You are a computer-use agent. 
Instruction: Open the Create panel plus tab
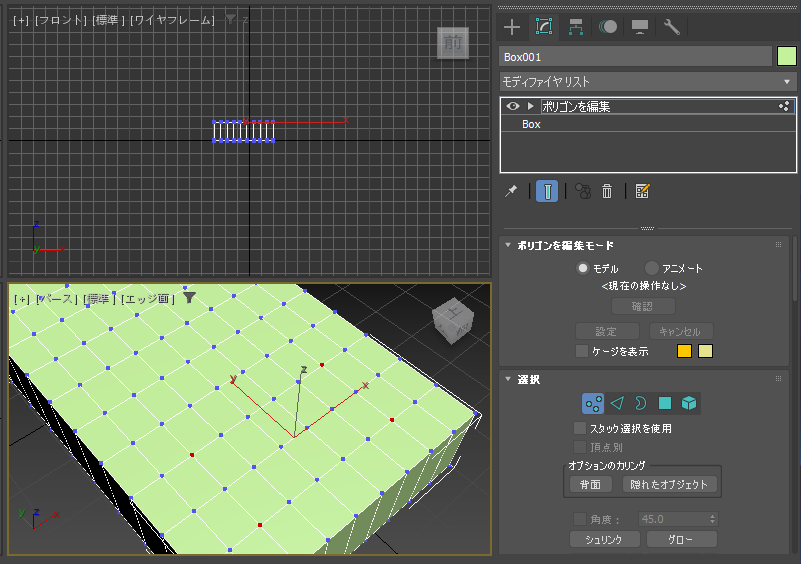[x=512, y=27]
